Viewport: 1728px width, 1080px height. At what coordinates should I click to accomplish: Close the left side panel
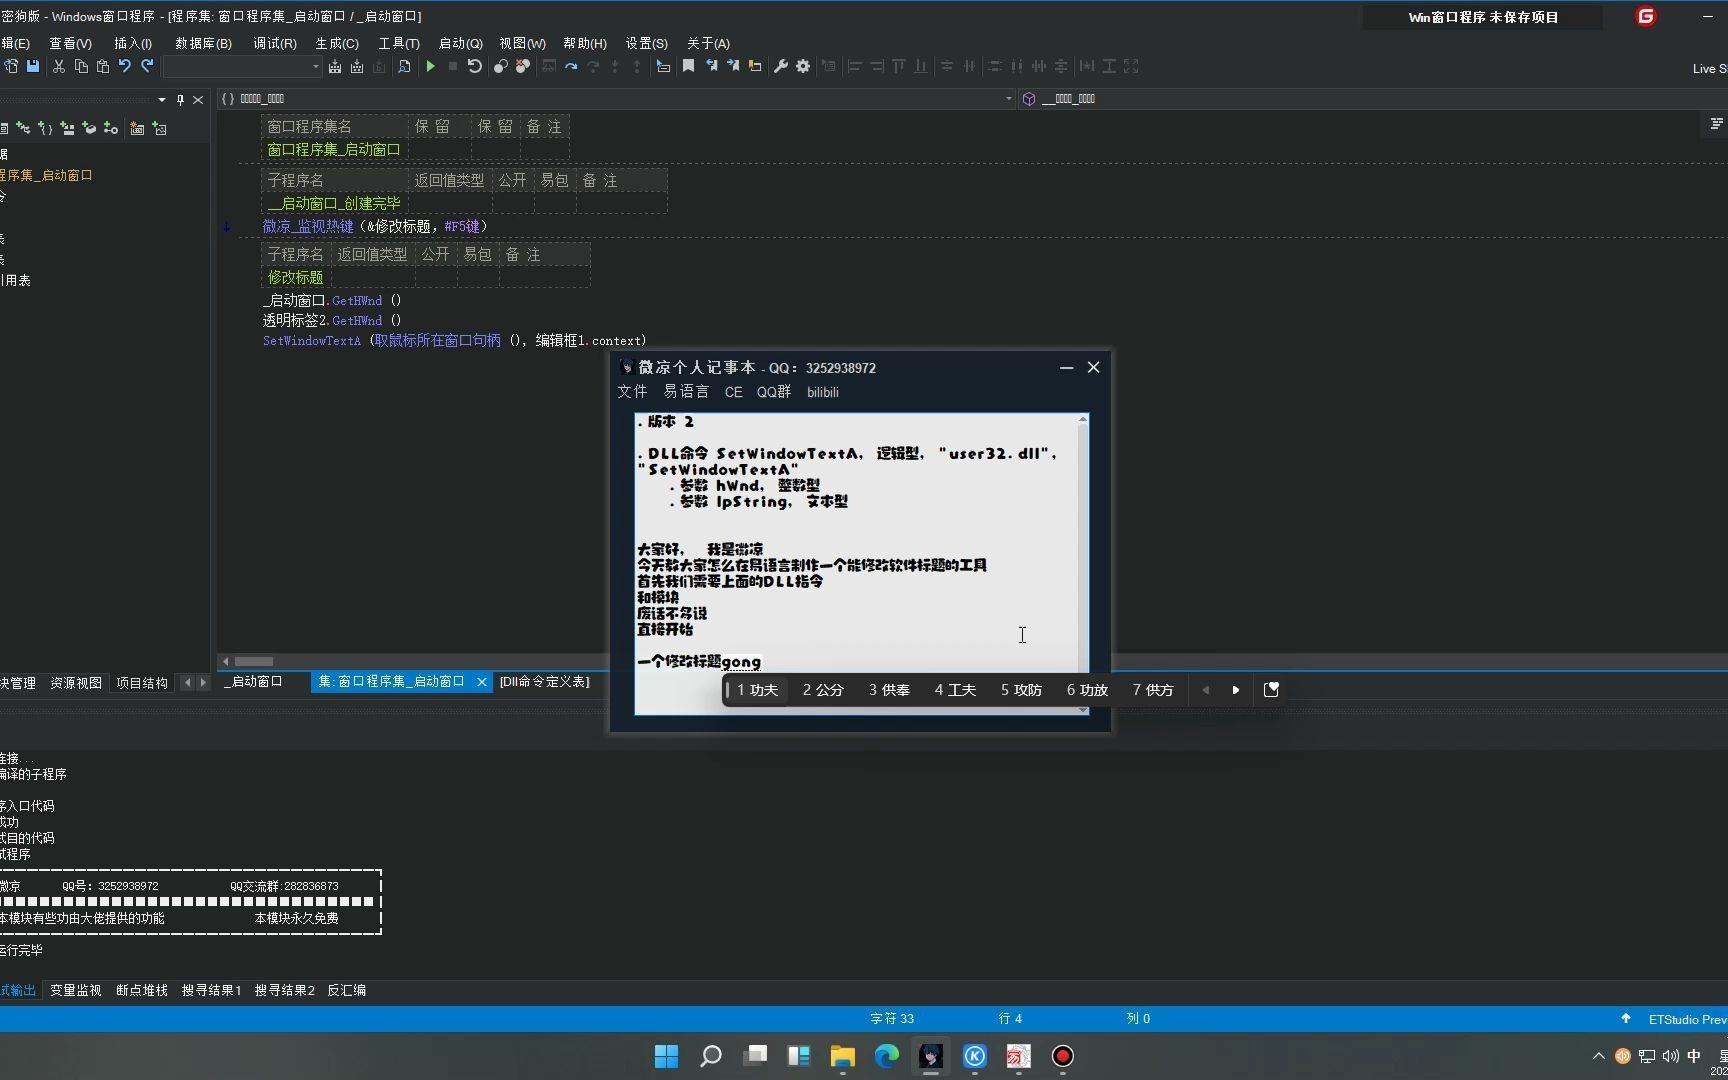point(198,99)
